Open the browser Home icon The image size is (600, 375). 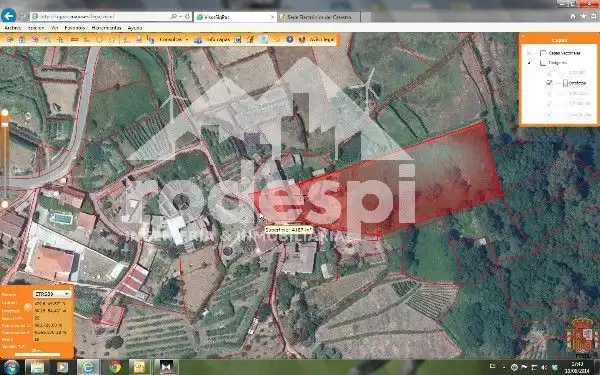[573, 16]
